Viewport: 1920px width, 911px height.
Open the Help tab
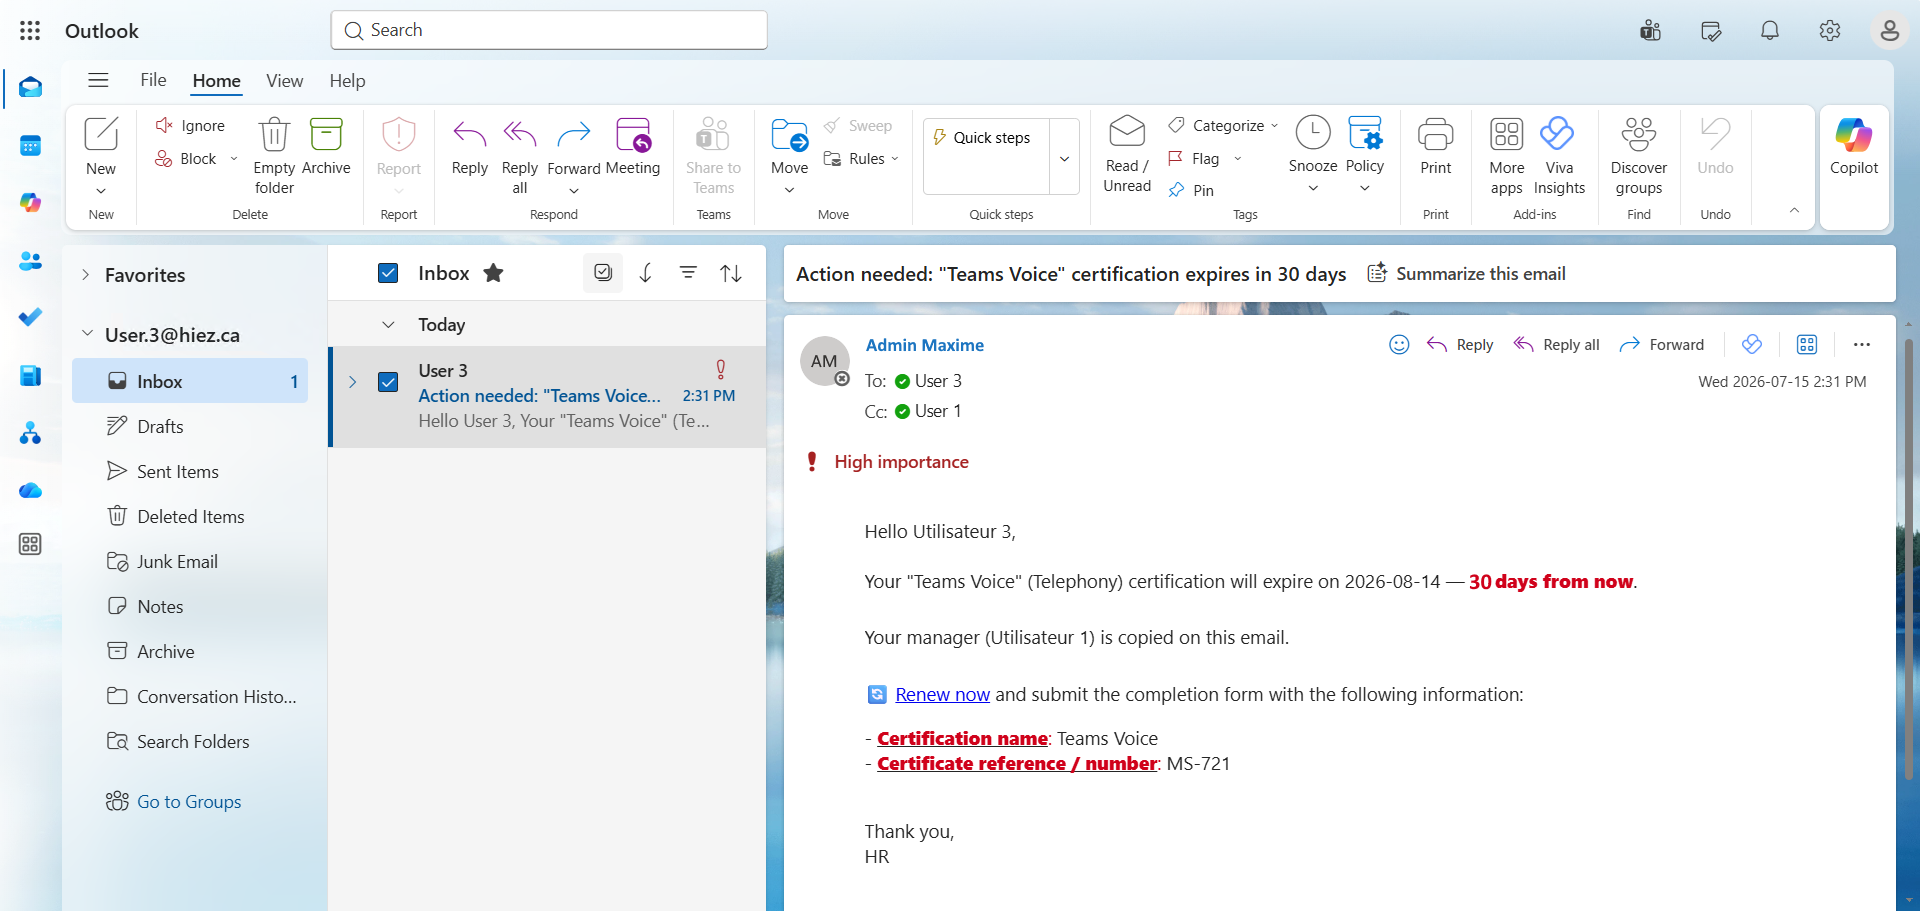[x=347, y=81]
